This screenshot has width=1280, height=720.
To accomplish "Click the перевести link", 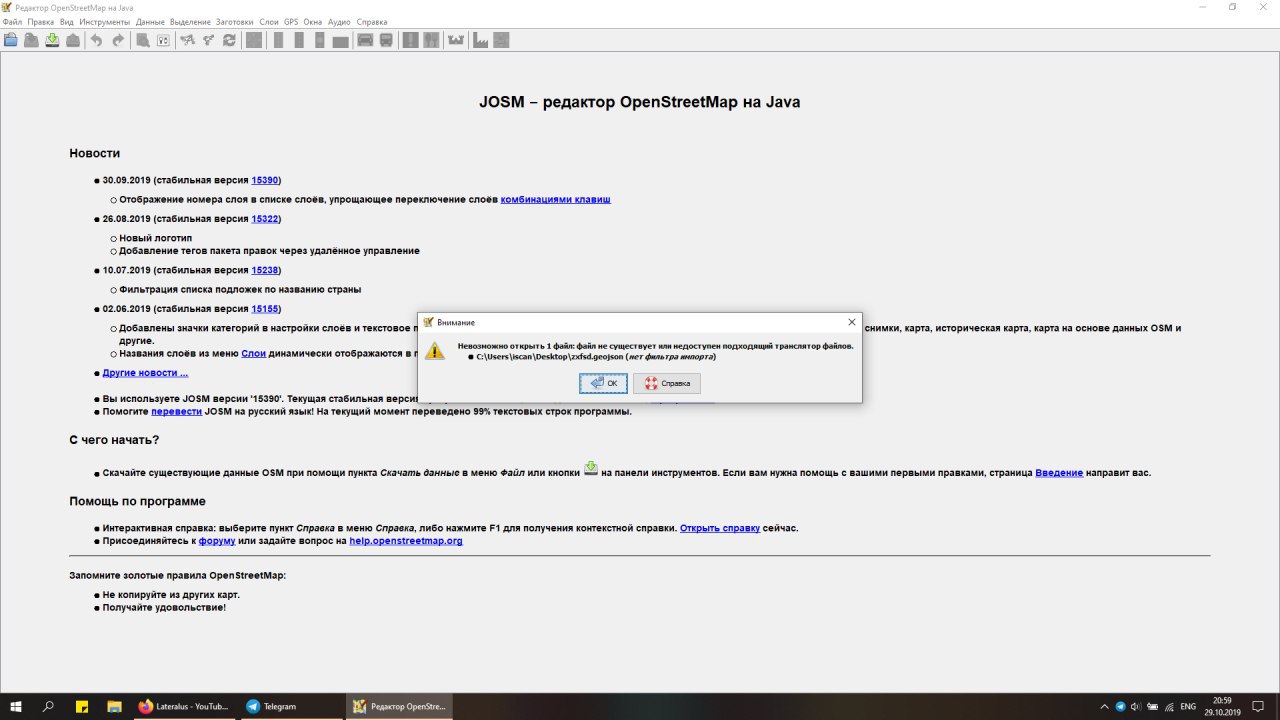I will coord(177,412).
